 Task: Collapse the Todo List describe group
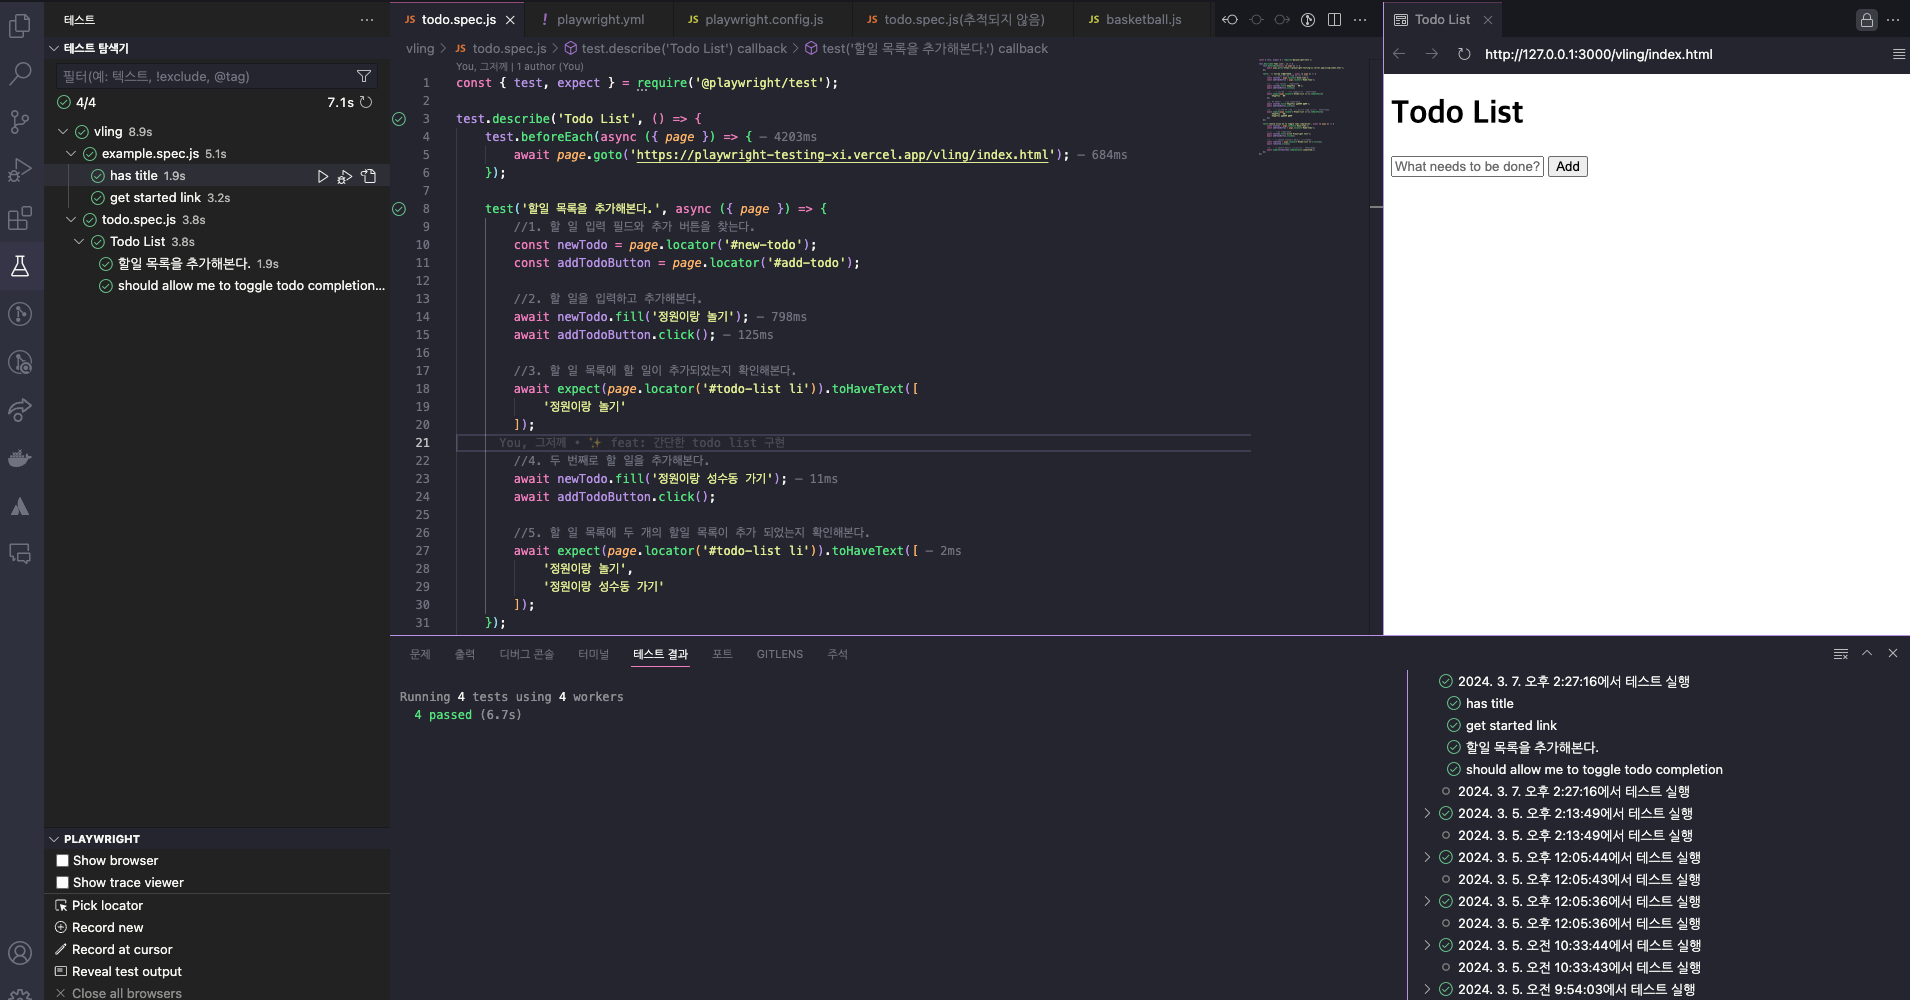79,242
